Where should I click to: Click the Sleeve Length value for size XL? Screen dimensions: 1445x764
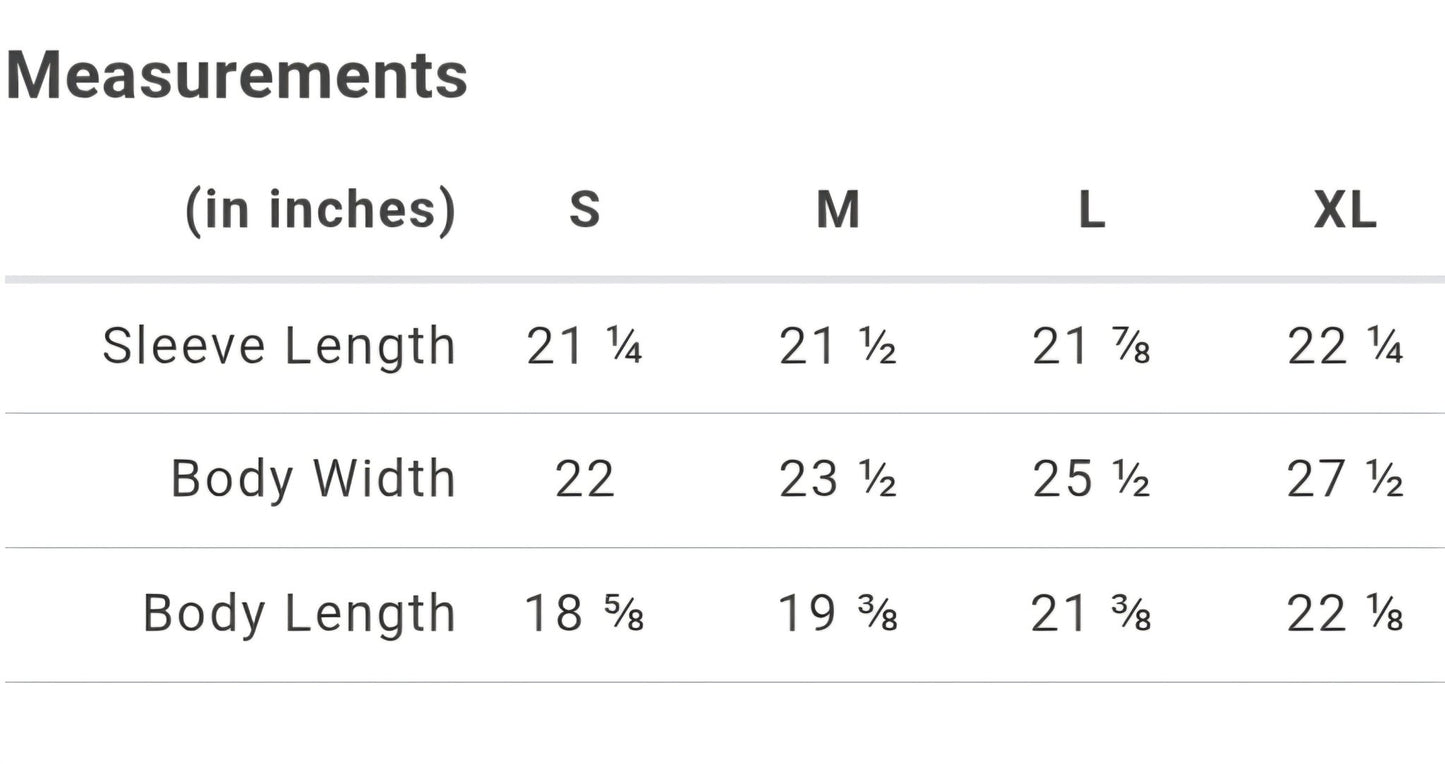click(1345, 347)
